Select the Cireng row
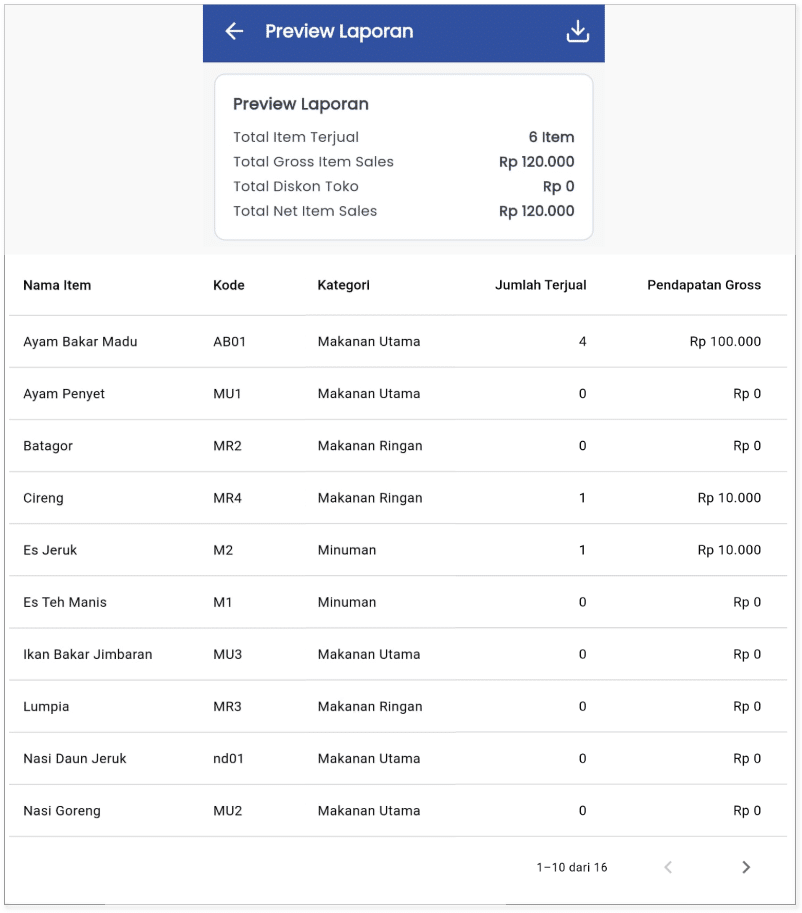Screen dimensions: 802x913 click(398, 498)
